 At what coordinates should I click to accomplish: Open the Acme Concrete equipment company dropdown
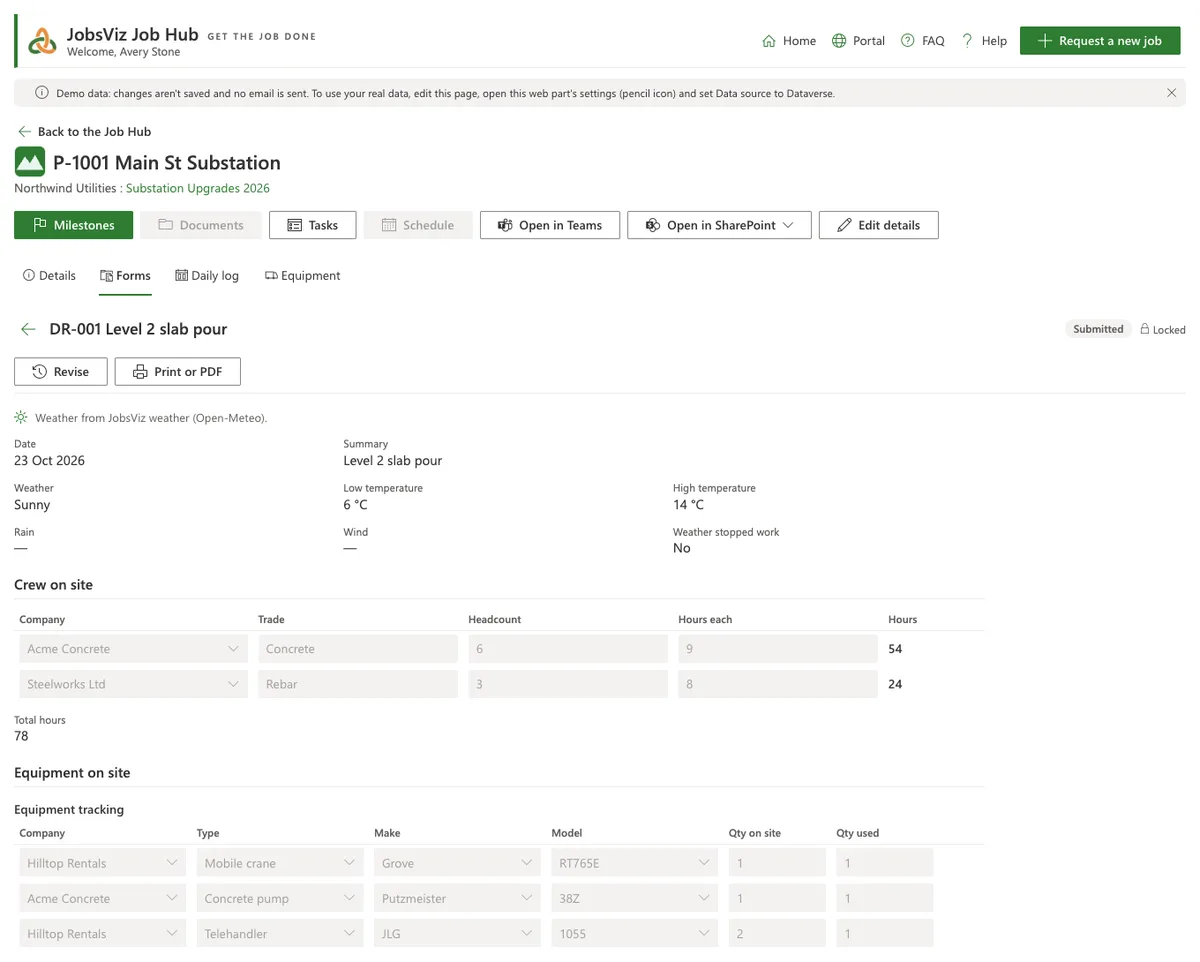(102, 898)
